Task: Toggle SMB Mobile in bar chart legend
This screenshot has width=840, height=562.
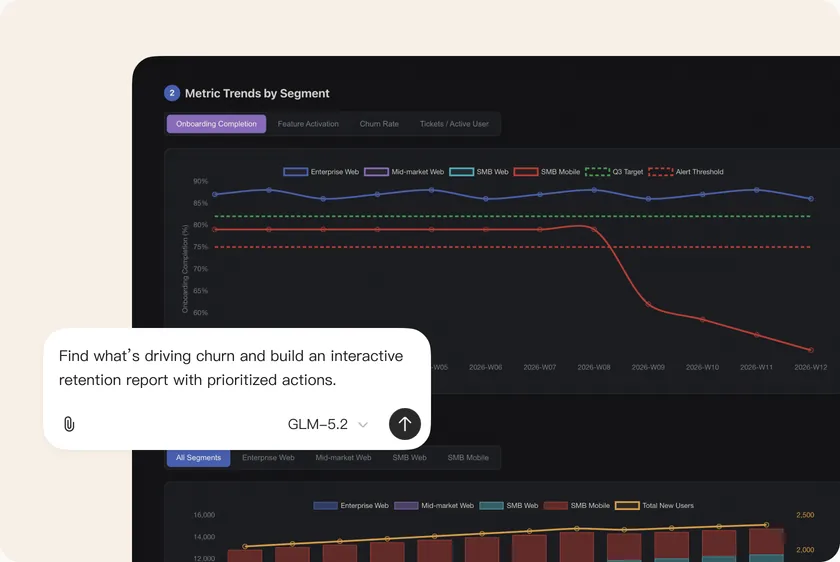Action: (x=576, y=506)
